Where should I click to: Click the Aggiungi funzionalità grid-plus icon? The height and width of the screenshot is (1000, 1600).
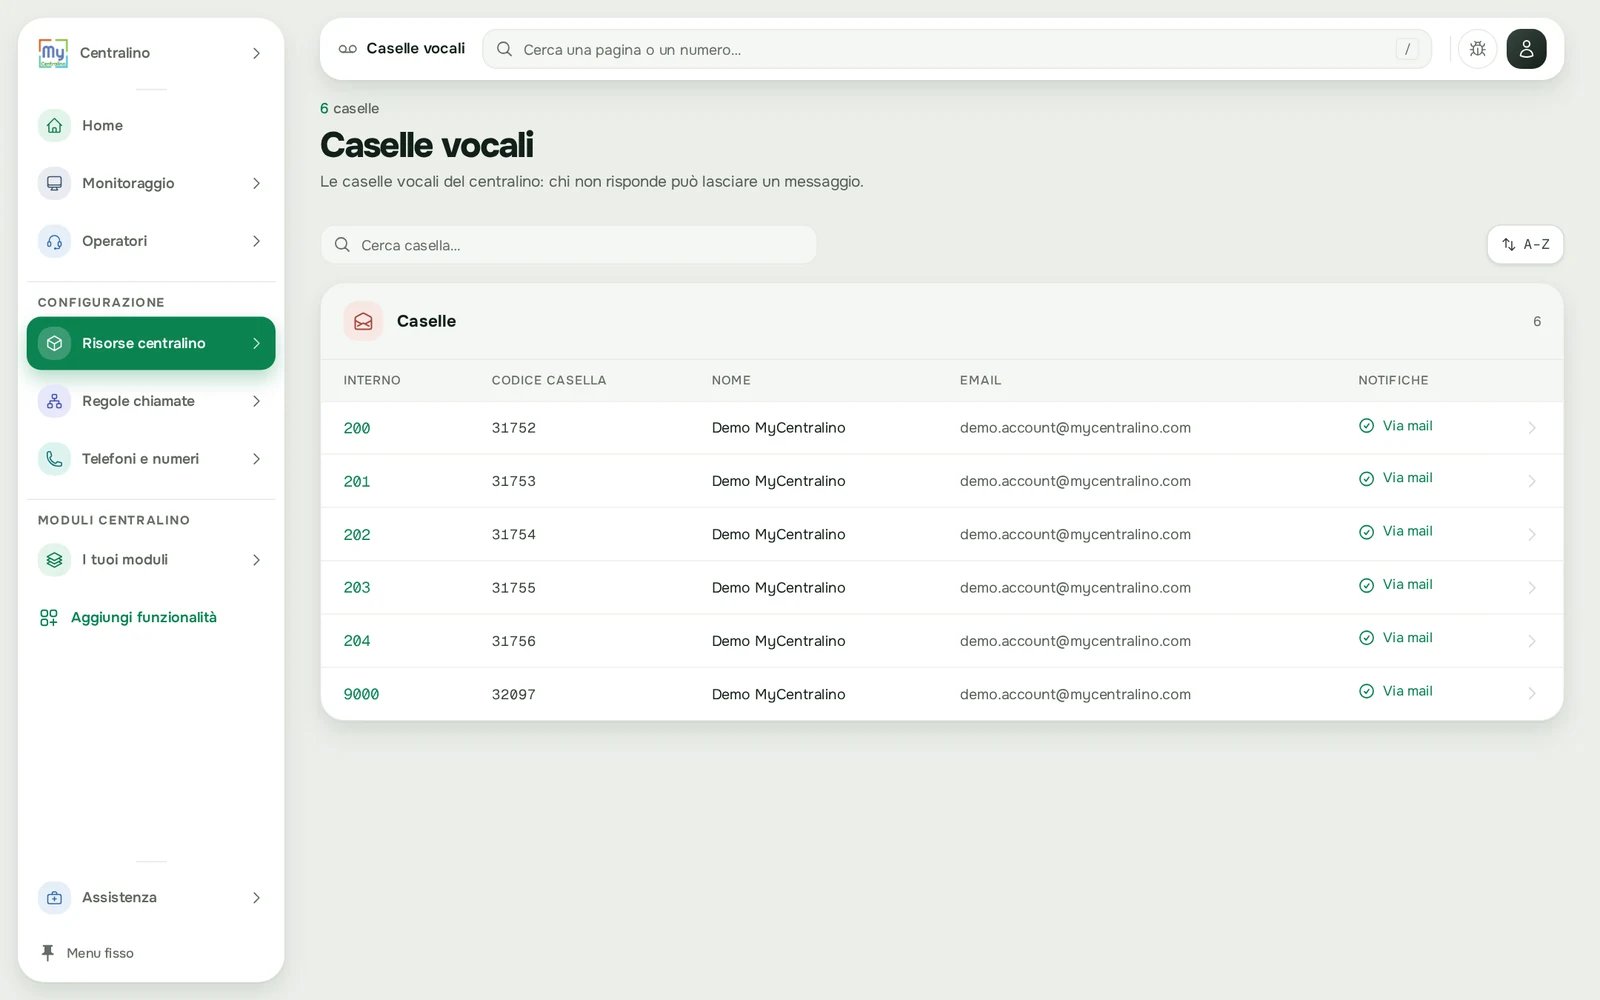[48, 618]
